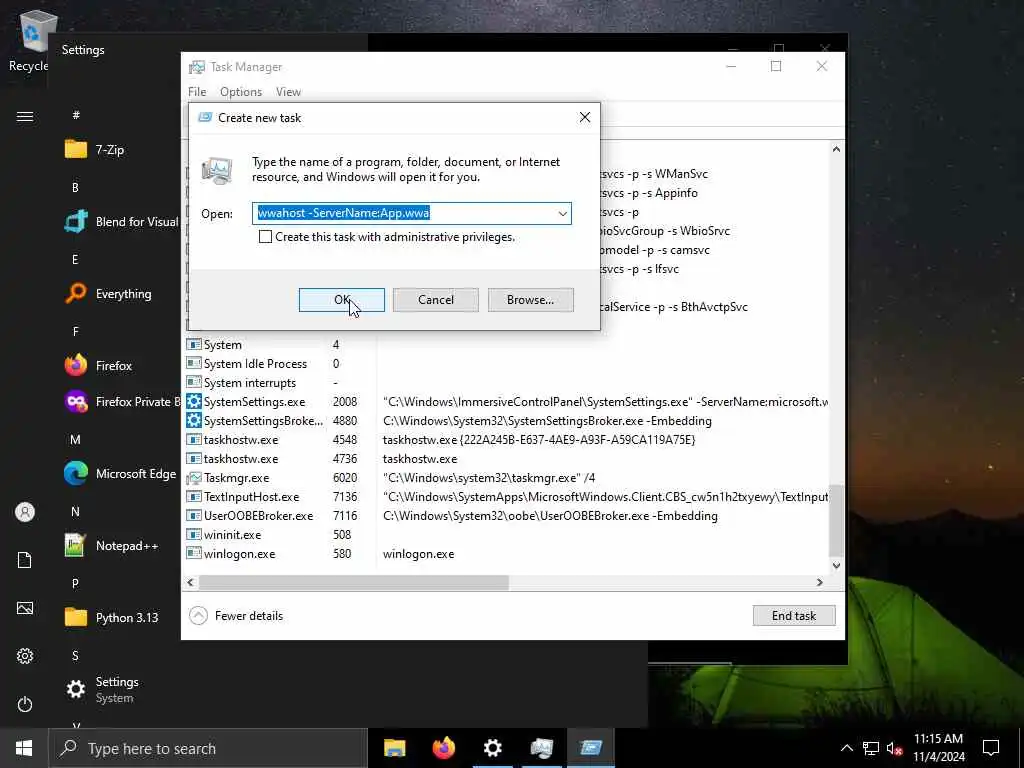Image resolution: width=1024 pixels, height=768 pixels.
Task: Select the System process row
Action: (x=507, y=344)
